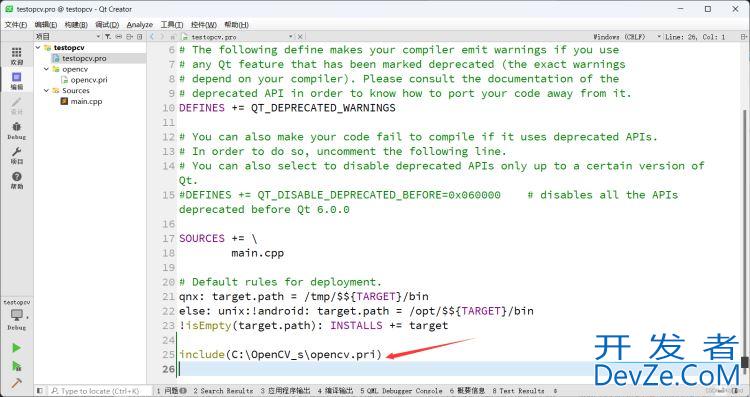Click the link-with-editor icon in project panel

pyautogui.click(x=119, y=37)
